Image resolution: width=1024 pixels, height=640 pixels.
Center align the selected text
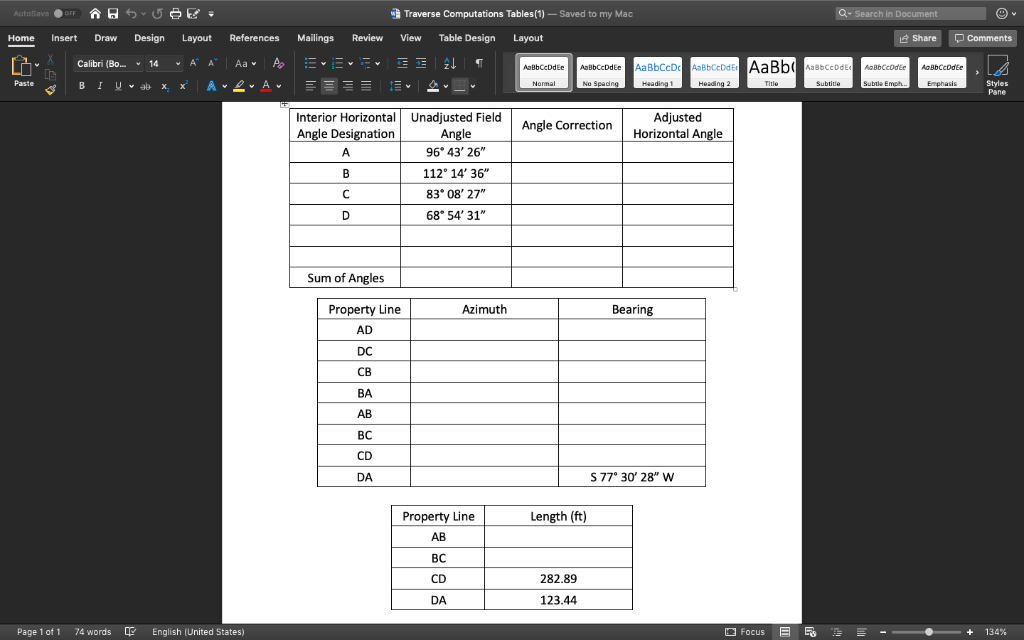click(329, 86)
